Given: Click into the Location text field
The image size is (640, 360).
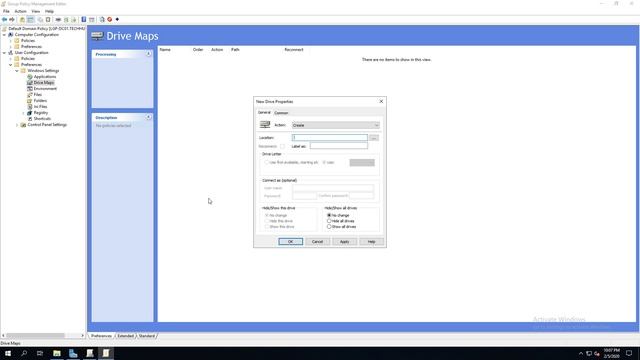Looking at the screenshot, I should click(x=330, y=138).
